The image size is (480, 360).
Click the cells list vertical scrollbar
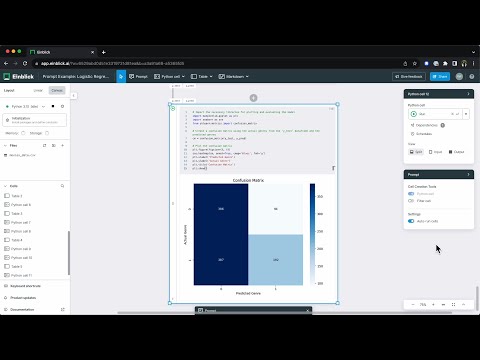(69, 253)
